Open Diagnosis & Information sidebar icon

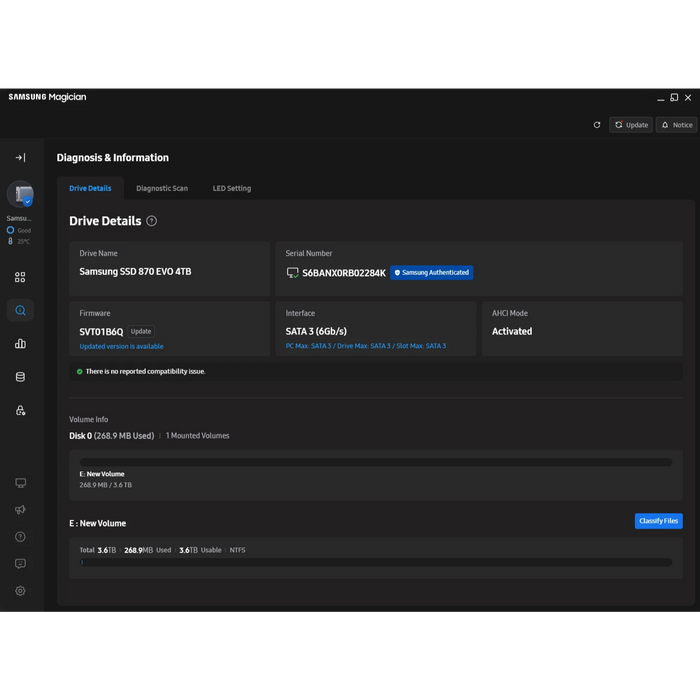[x=20, y=310]
